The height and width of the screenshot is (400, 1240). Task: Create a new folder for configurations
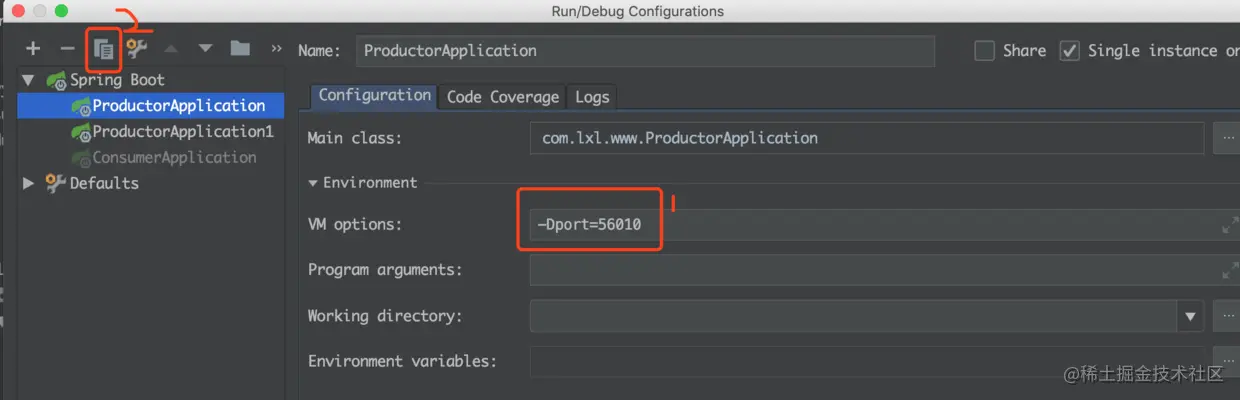point(240,48)
